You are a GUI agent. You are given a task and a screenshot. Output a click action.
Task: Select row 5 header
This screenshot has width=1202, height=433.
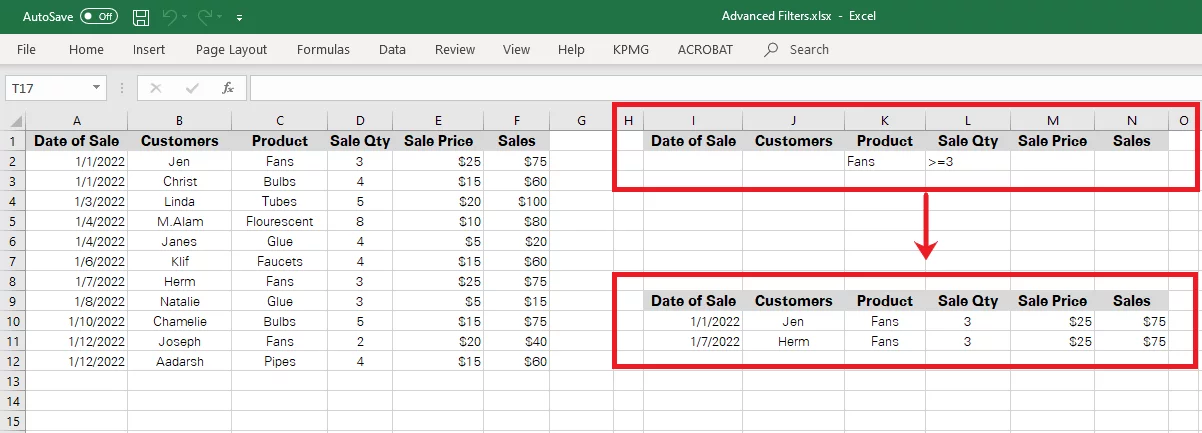[14, 221]
